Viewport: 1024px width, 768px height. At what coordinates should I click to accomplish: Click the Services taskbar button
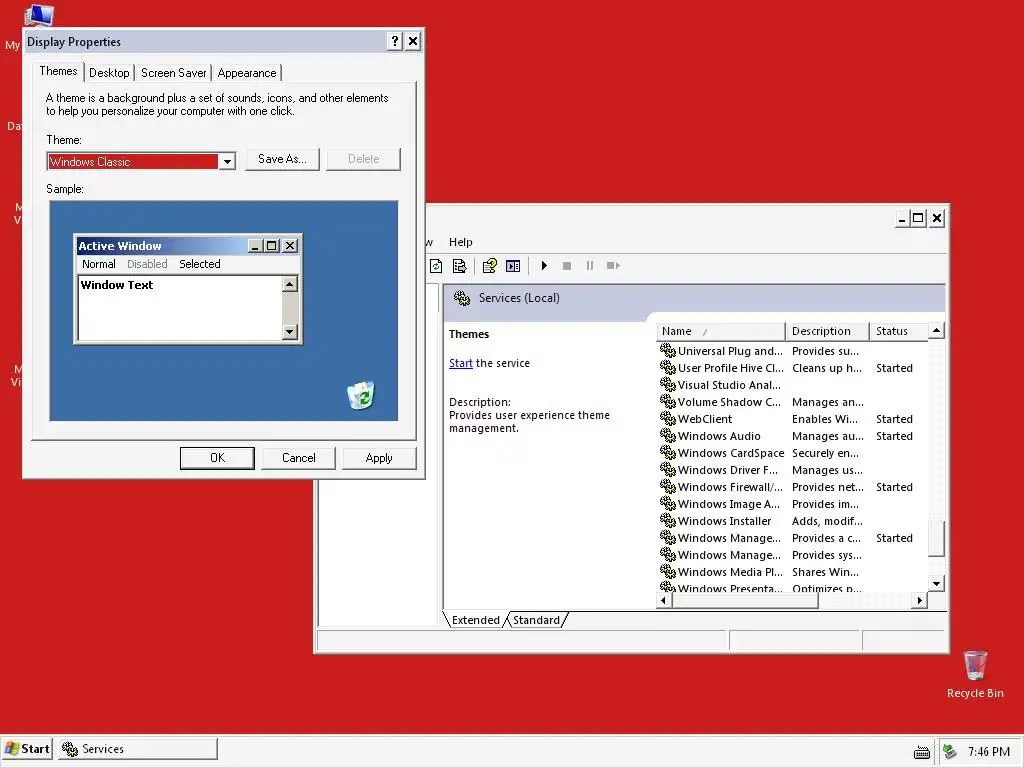(138, 749)
